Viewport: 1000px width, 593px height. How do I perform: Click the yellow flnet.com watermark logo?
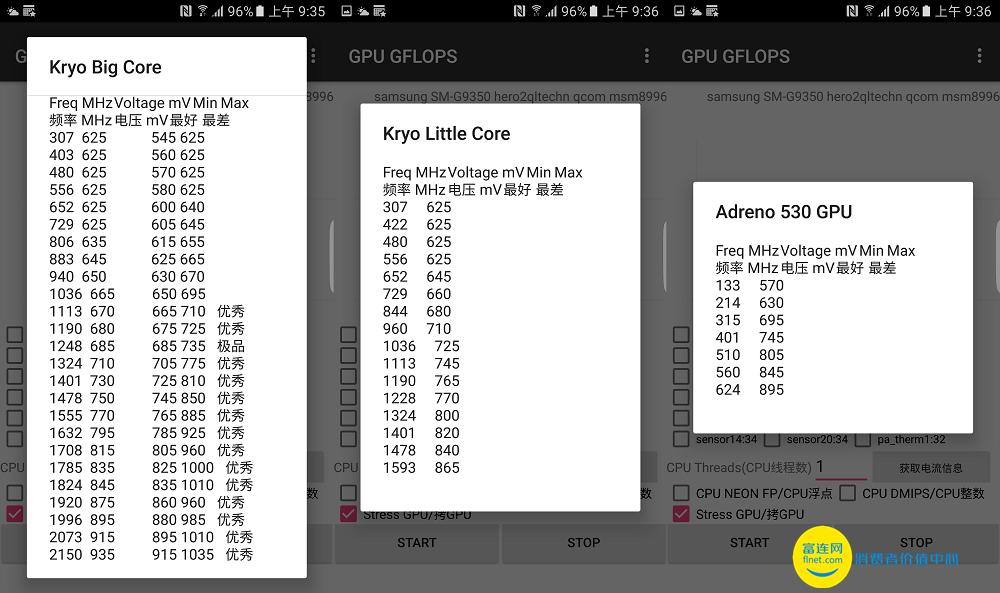[x=822, y=558]
